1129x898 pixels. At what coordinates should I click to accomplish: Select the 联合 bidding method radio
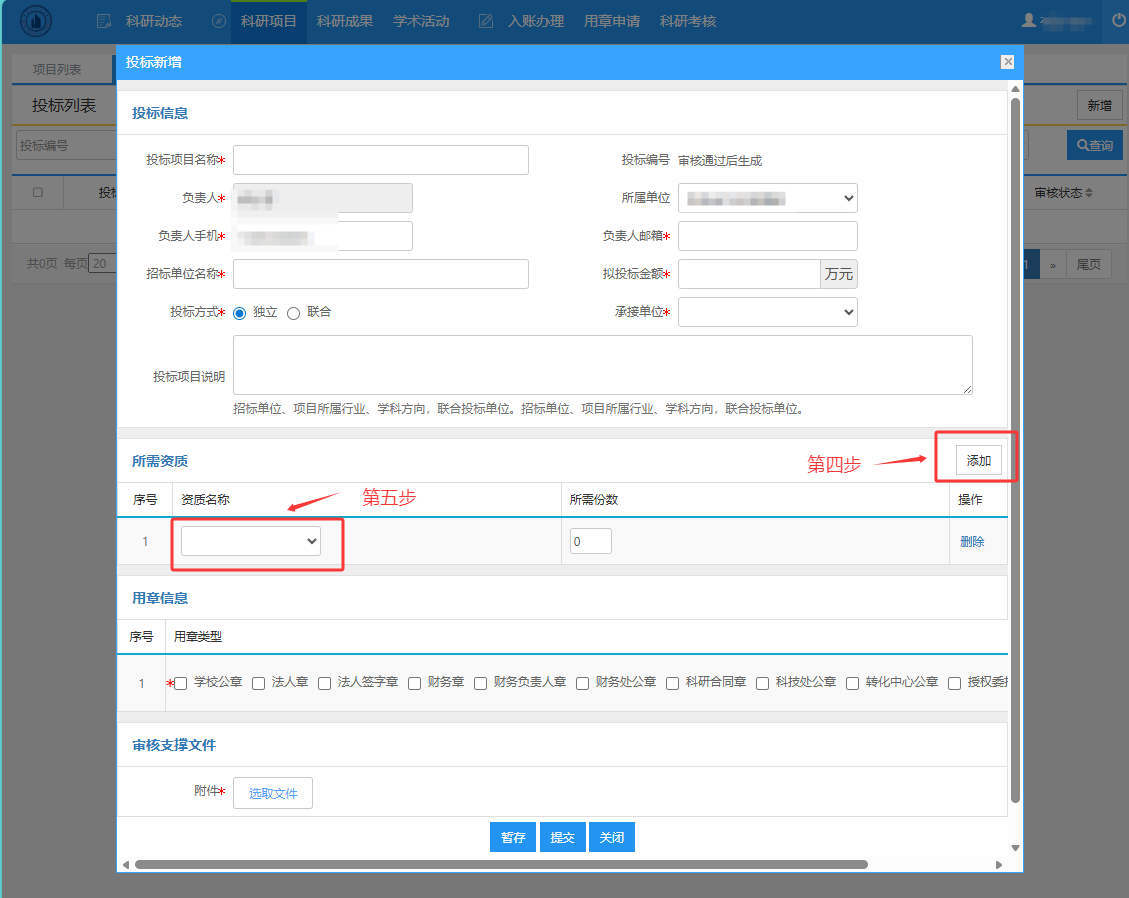tap(294, 313)
